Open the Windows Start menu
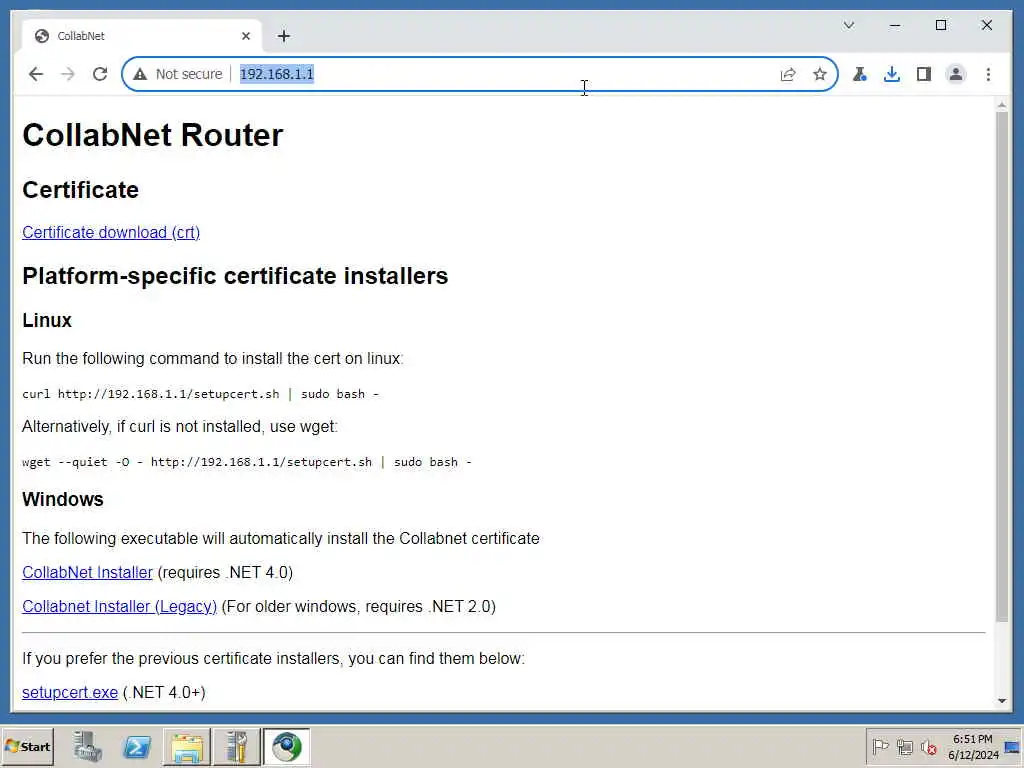The image size is (1024, 768). [x=27, y=746]
